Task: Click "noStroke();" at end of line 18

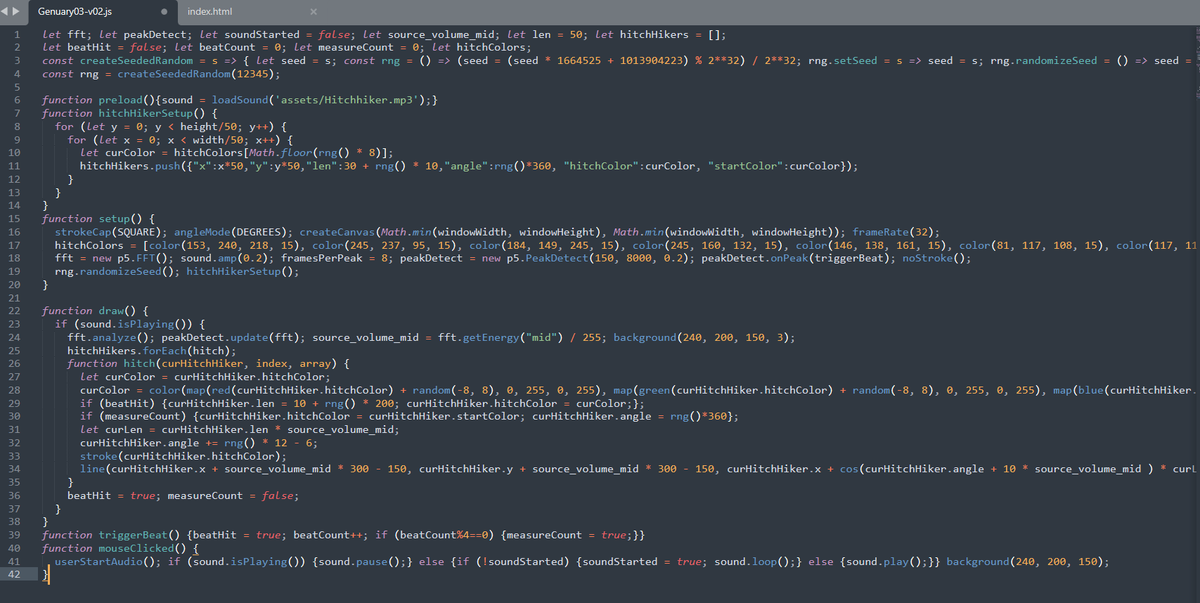Action: click(x=937, y=258)
